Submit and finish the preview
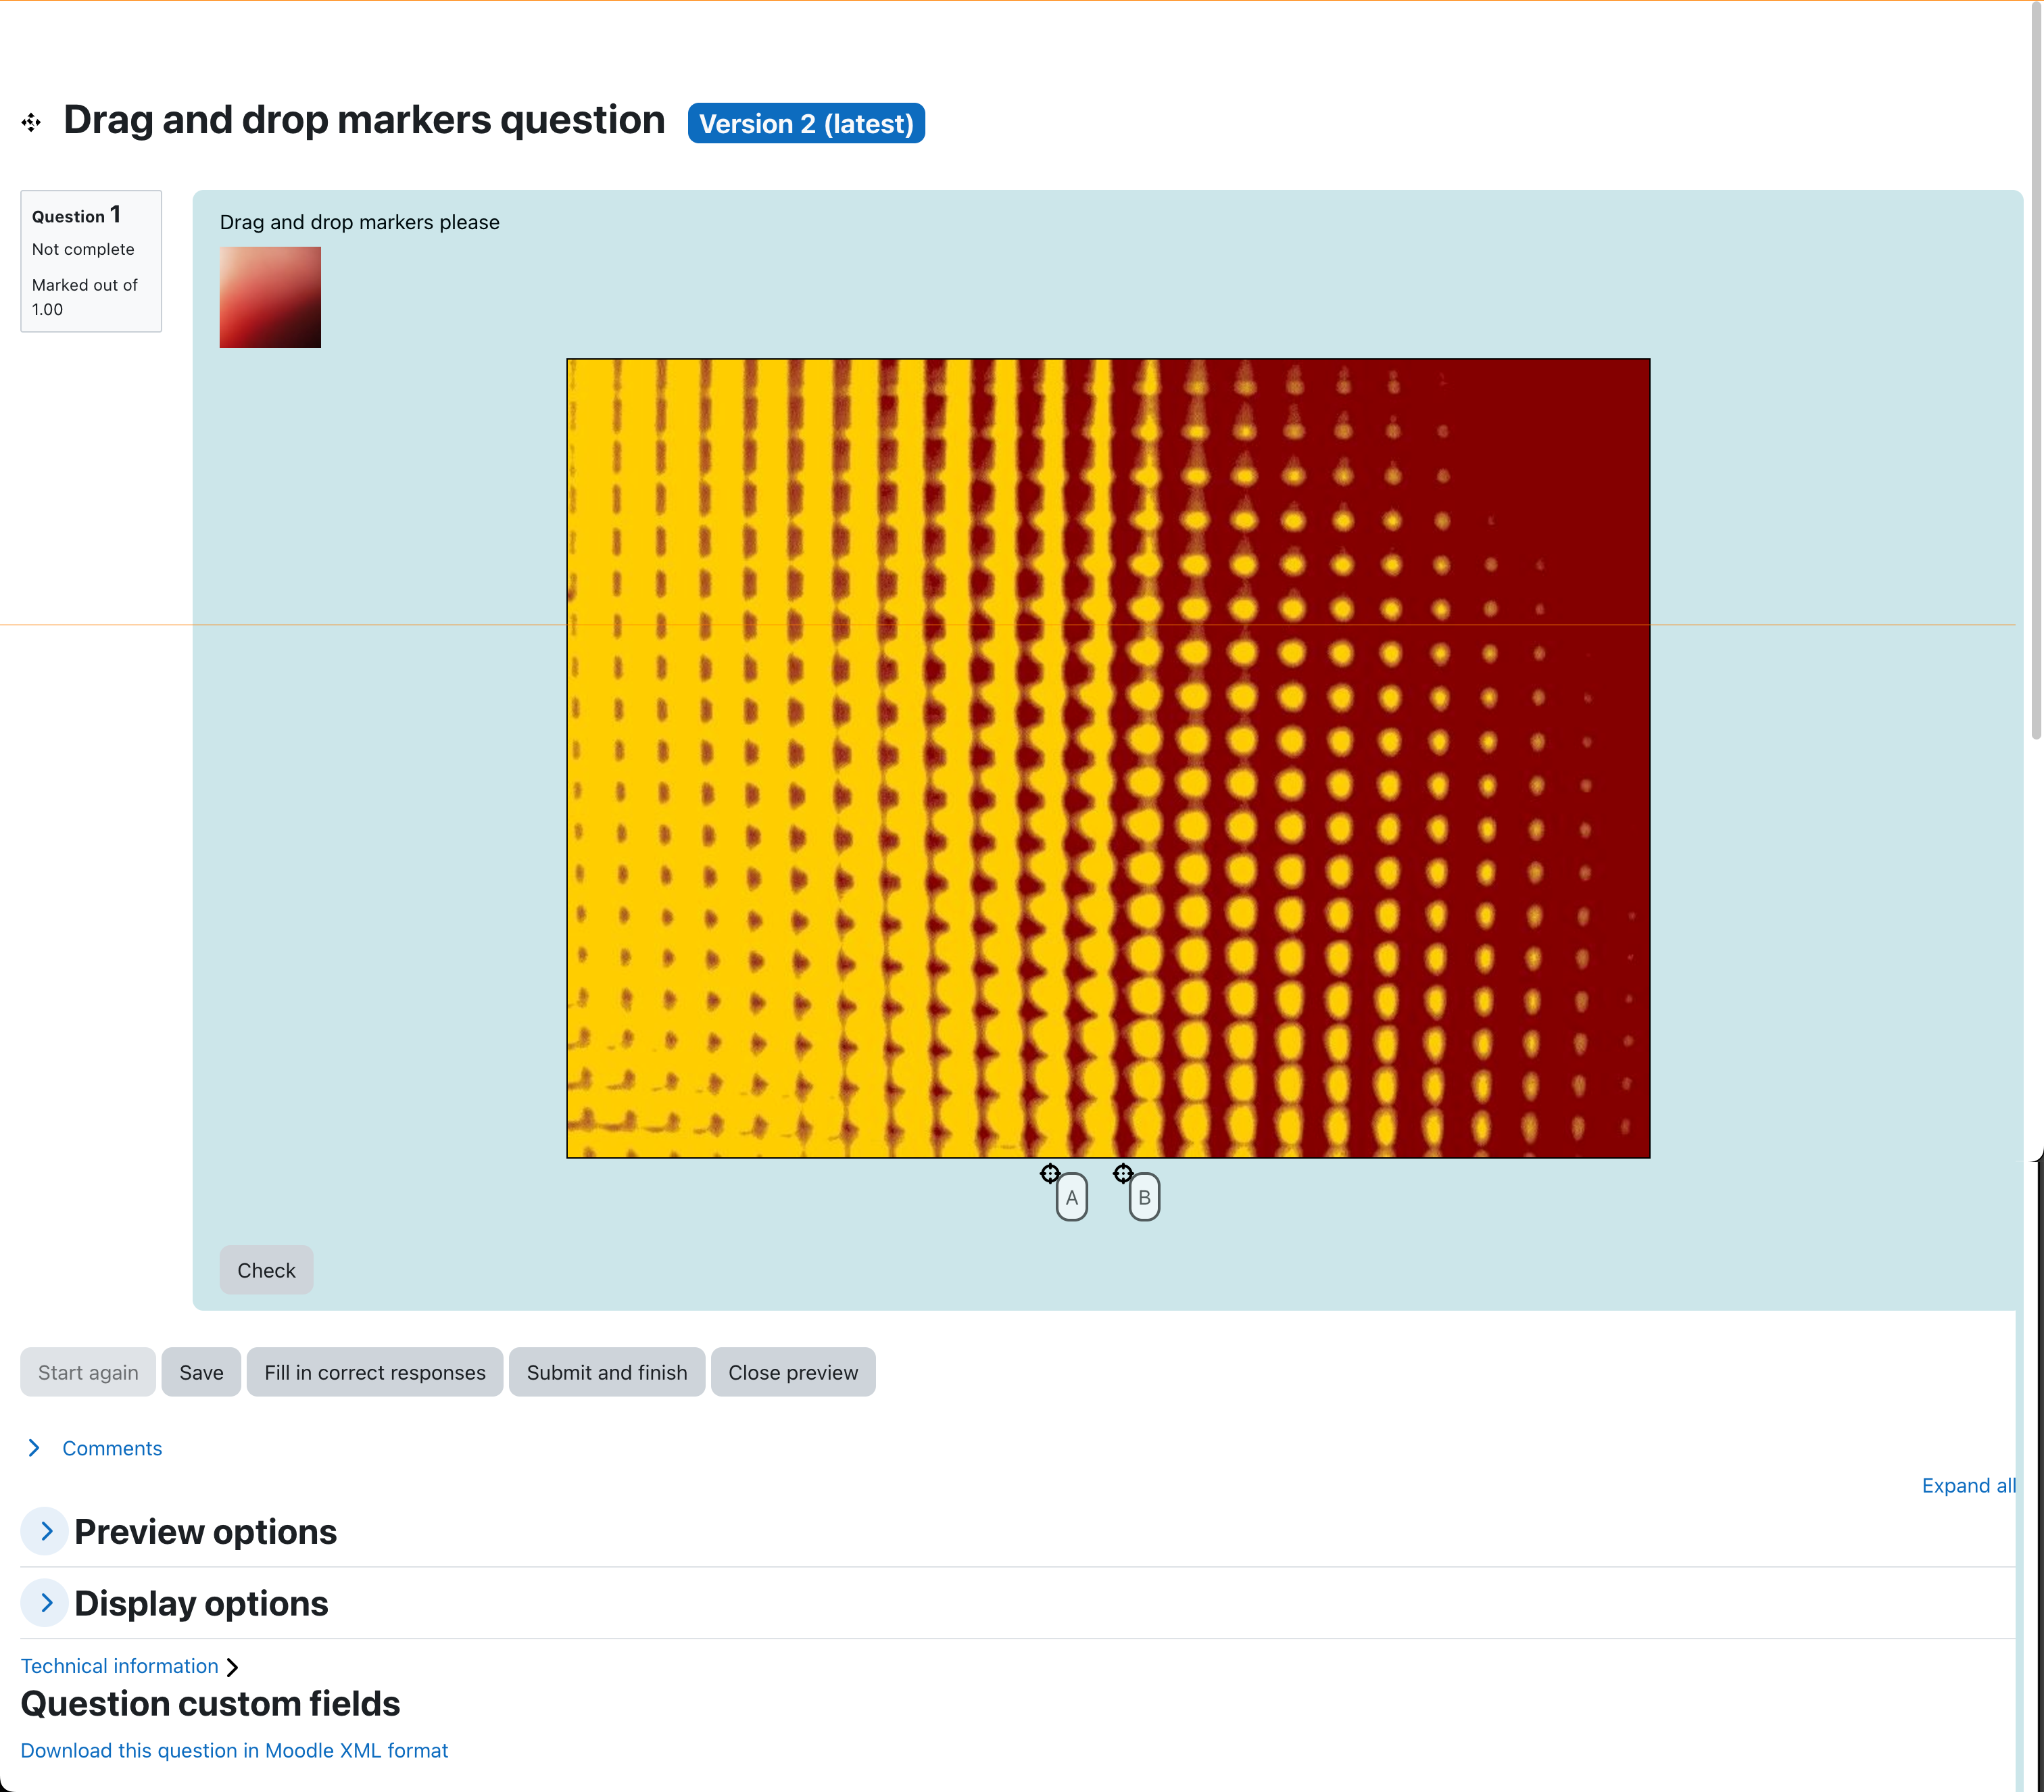The height and width of the screenshot is (1792, 2044). tap(607, 1372)
